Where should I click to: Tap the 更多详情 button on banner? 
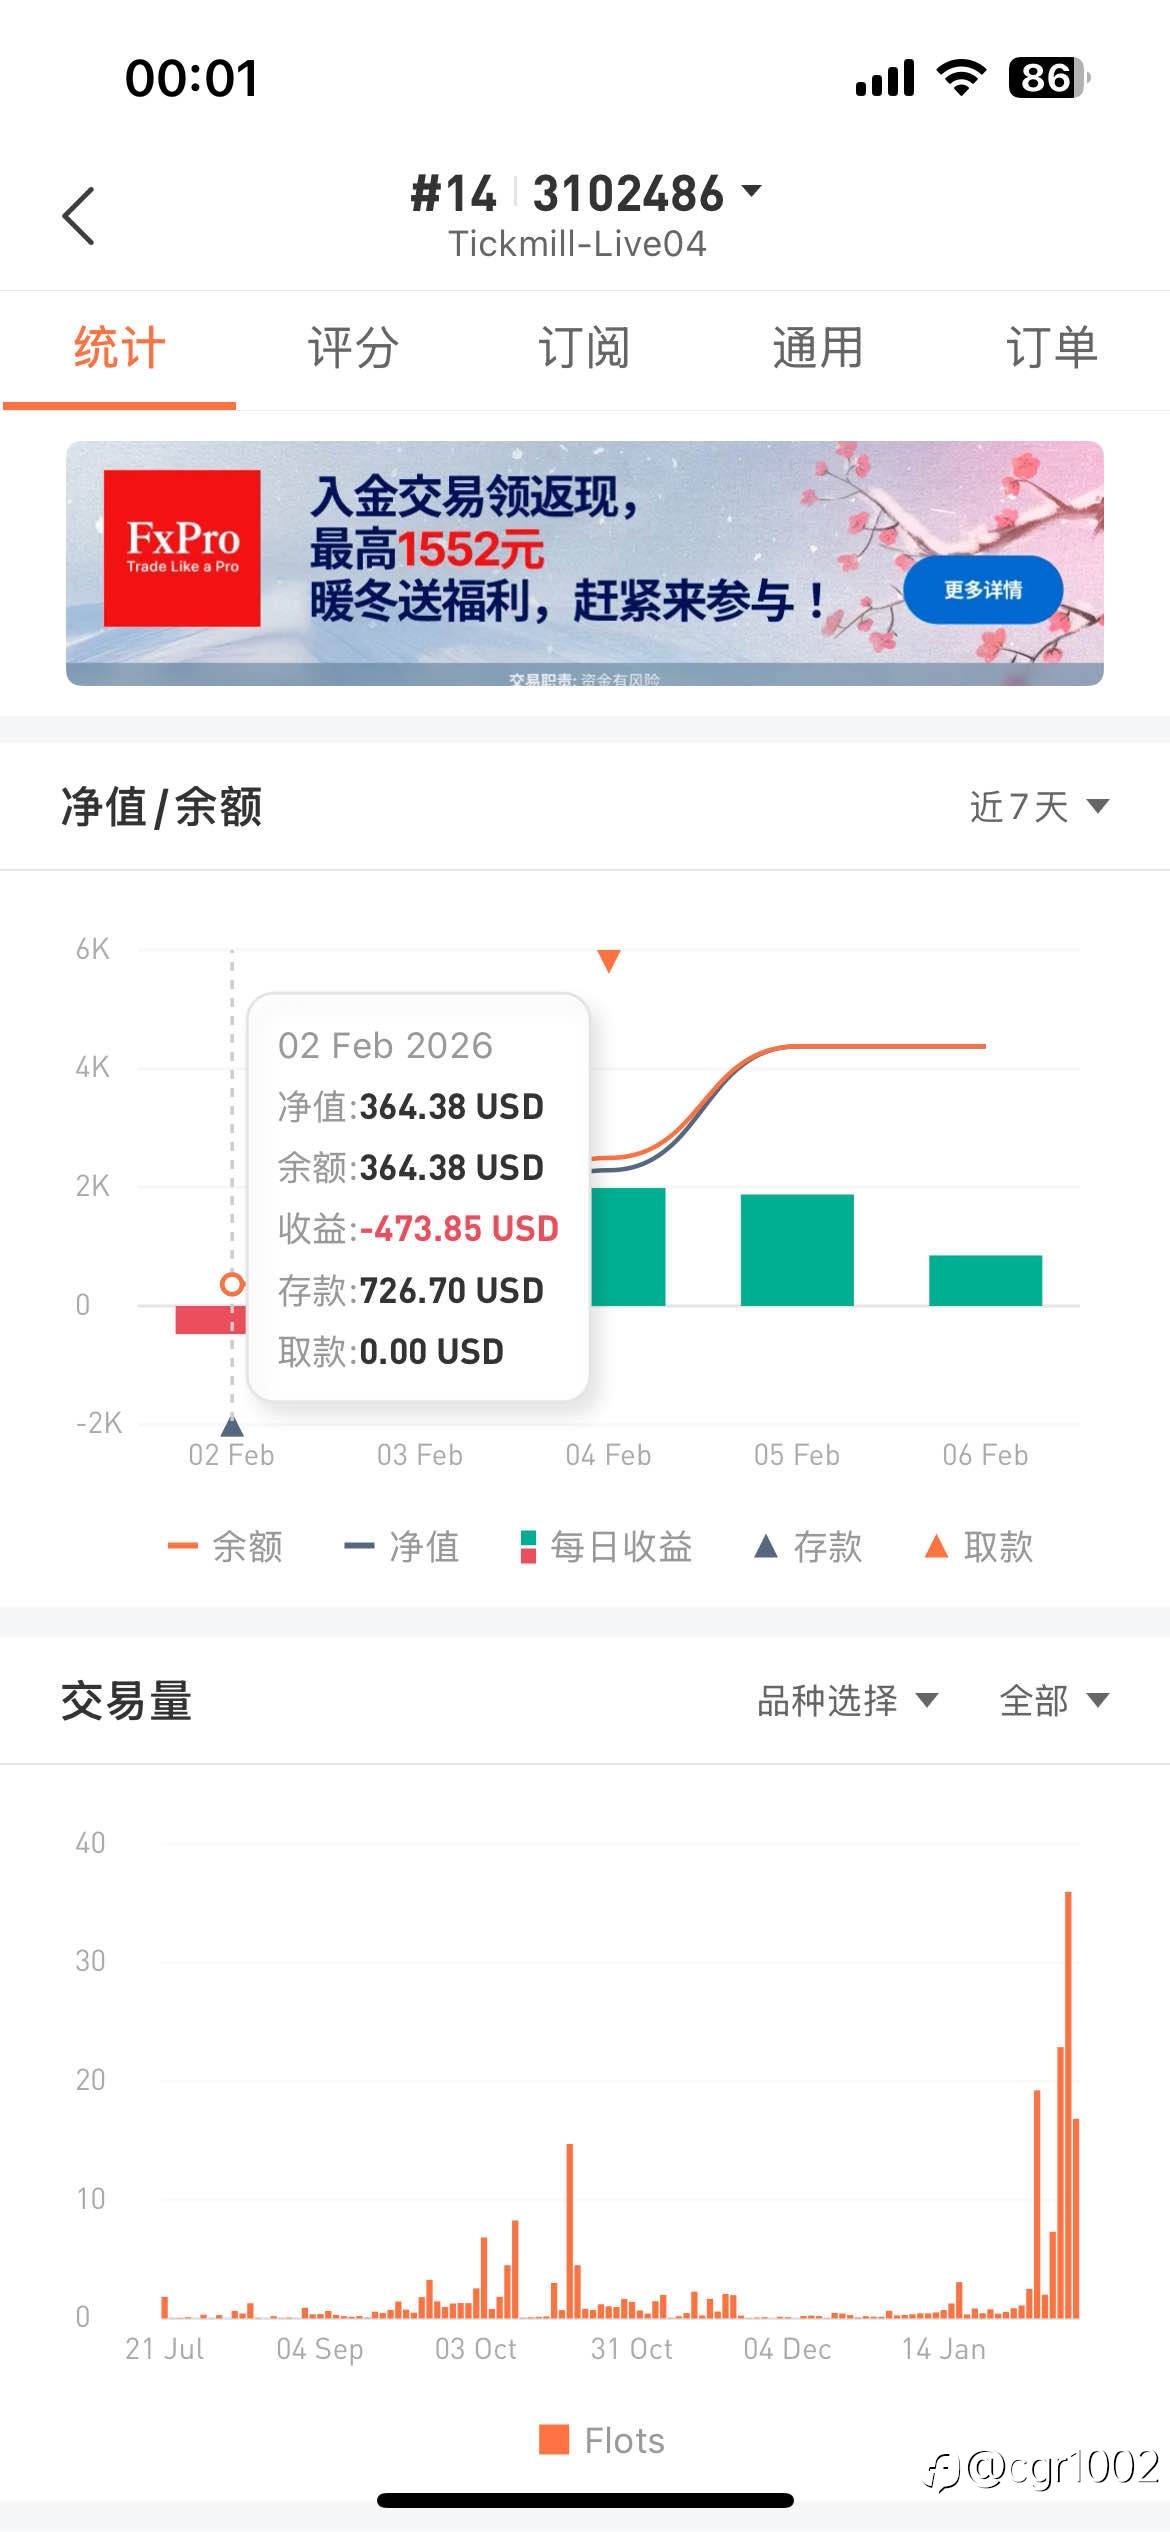click(982, 590)
